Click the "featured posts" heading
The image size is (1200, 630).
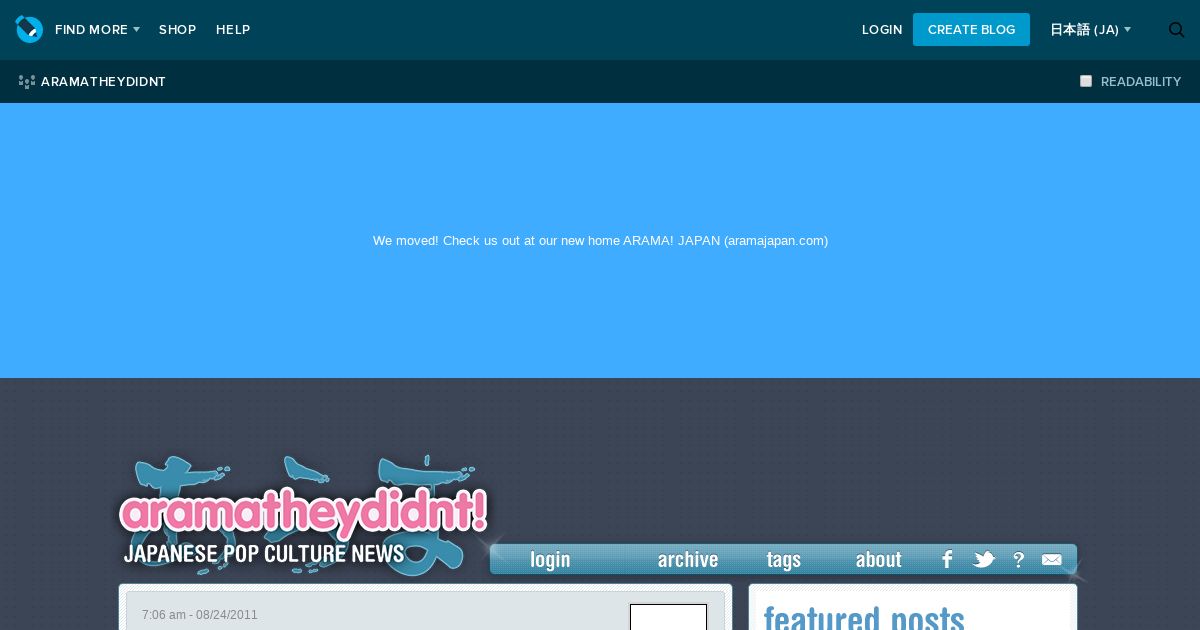[x=864, y=618]
